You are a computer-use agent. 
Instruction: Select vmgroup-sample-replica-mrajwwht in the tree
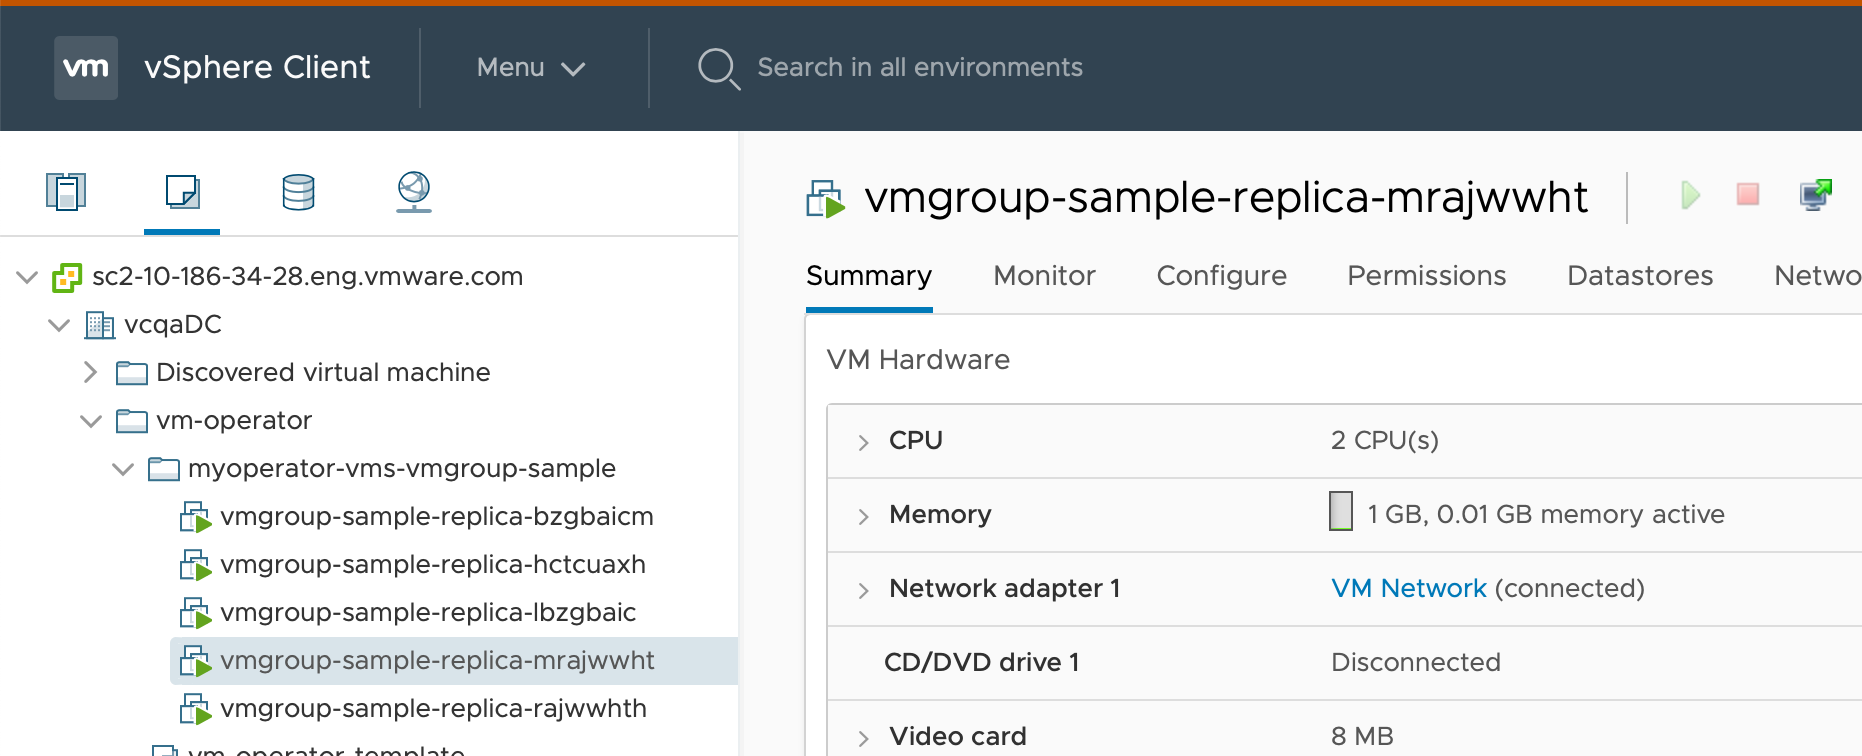point(437,660)
